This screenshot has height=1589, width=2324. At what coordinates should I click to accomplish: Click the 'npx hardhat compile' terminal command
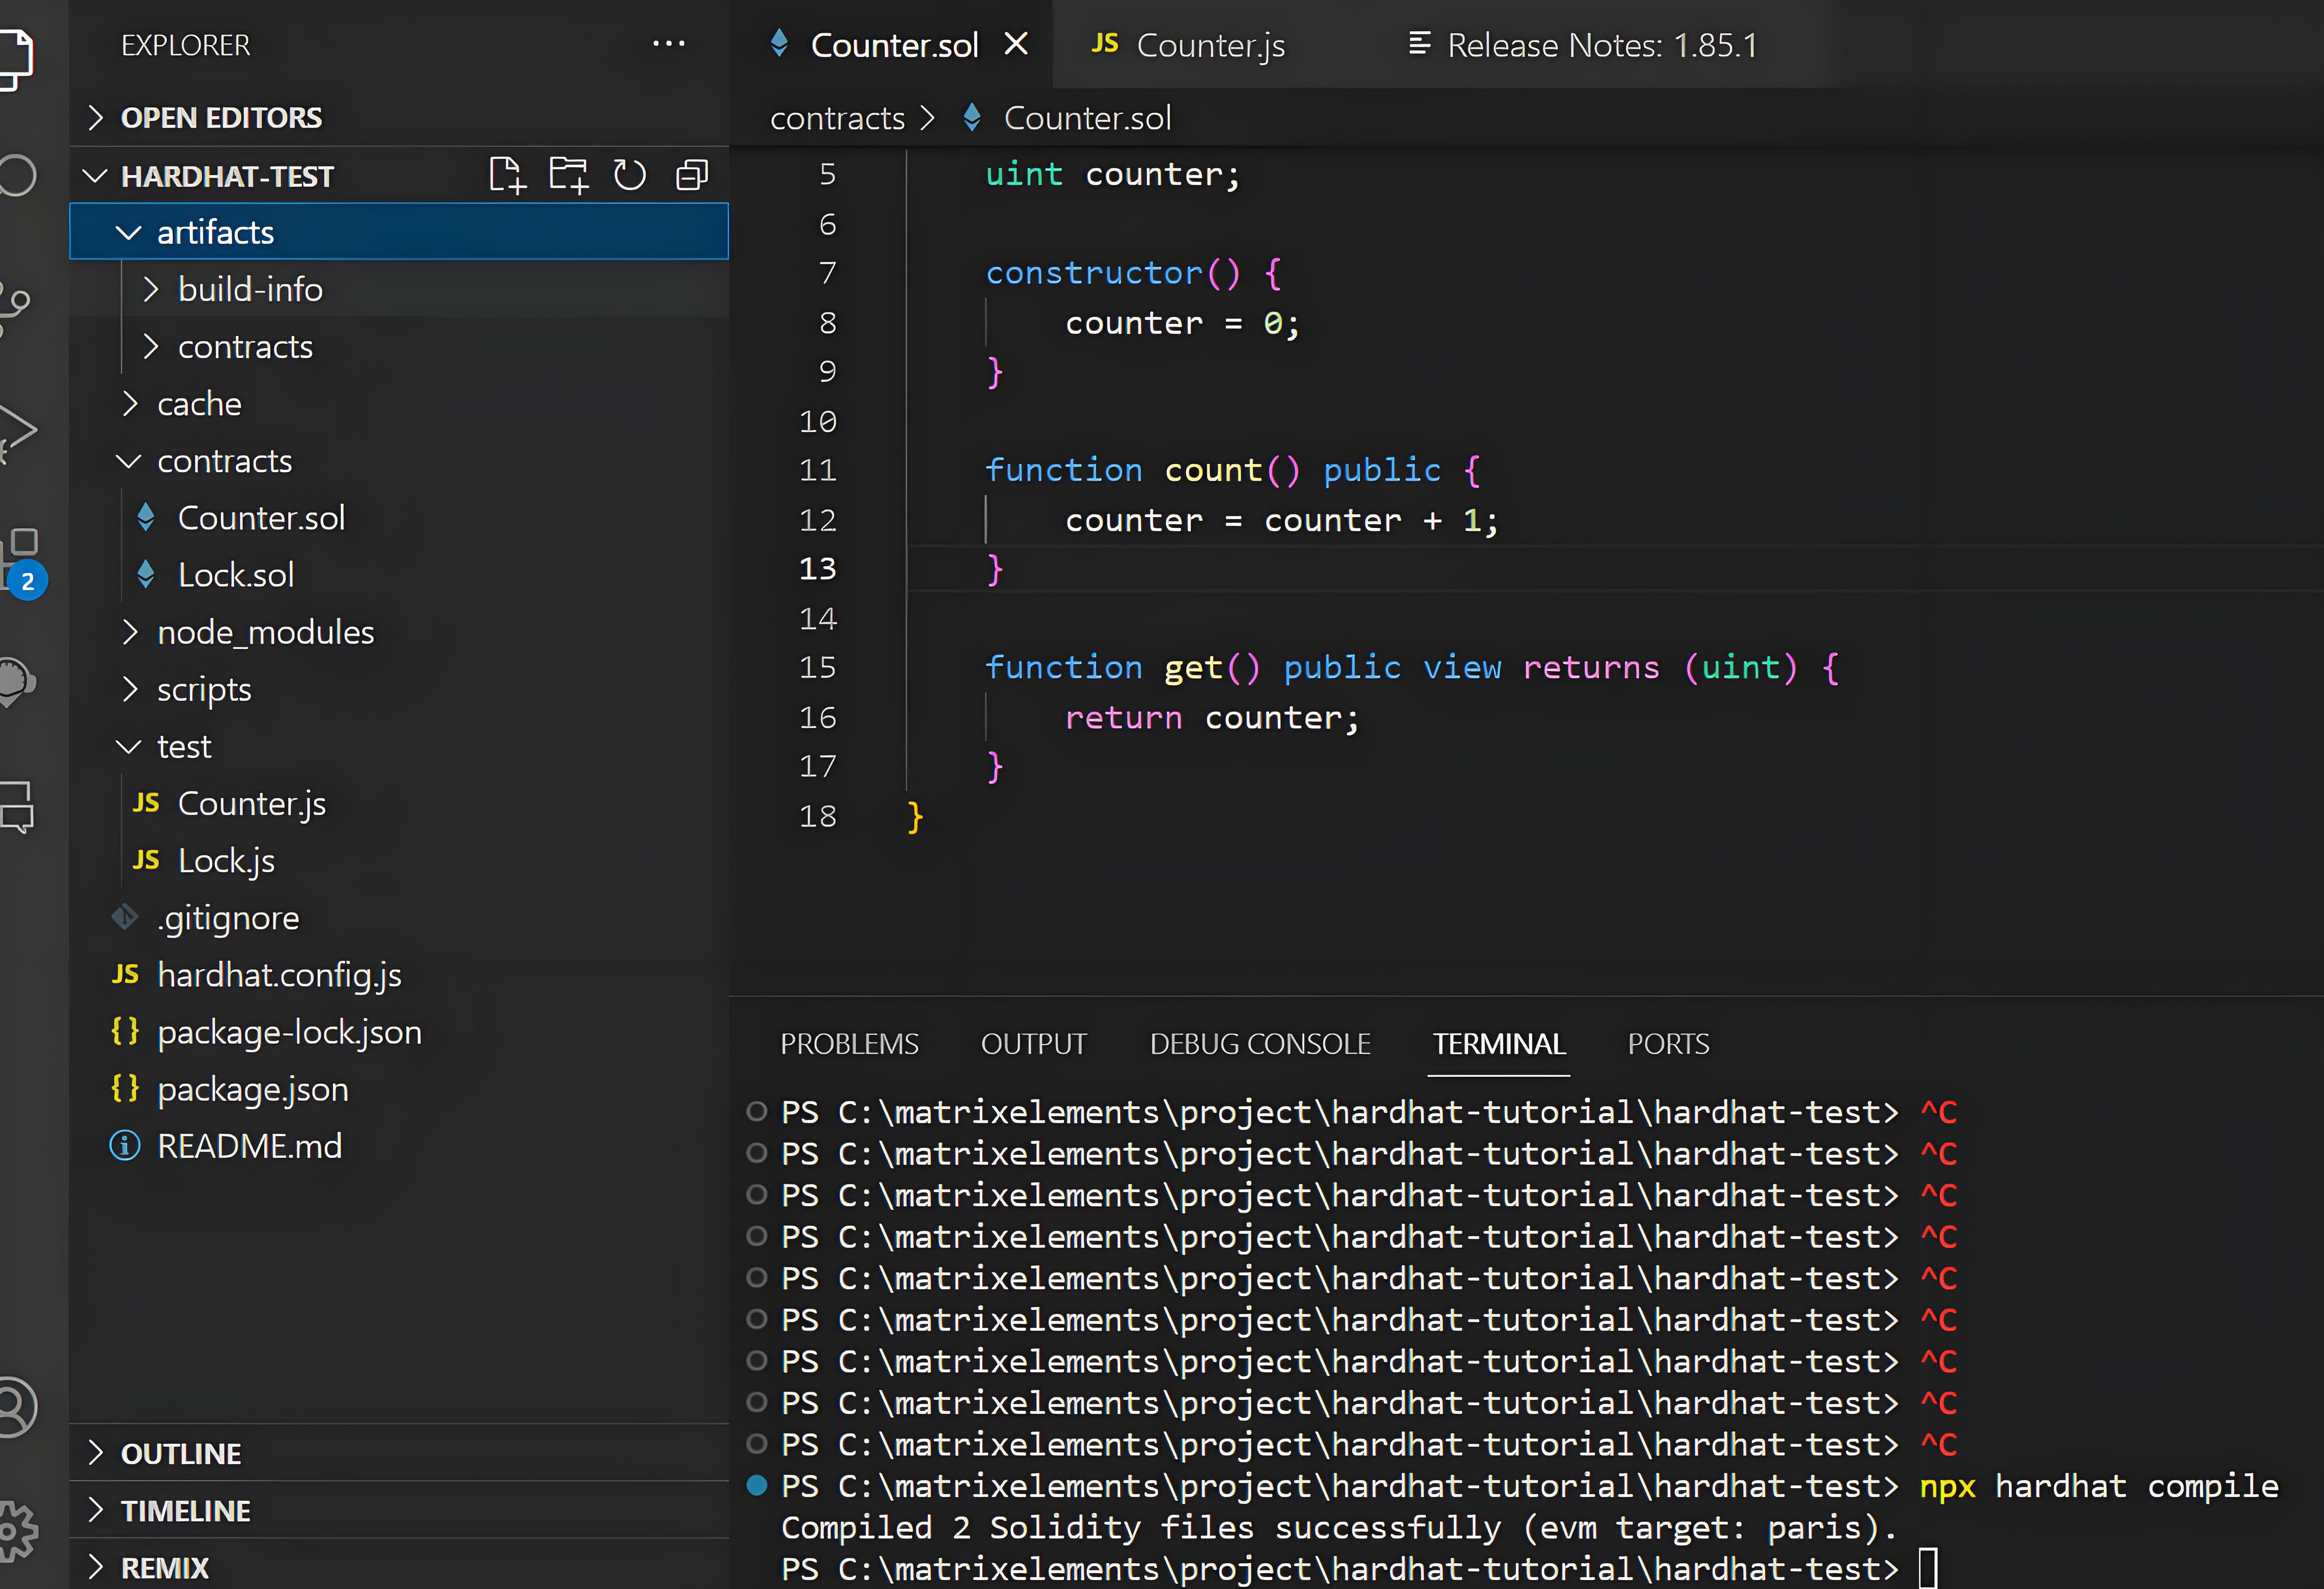[2098, 1486]
